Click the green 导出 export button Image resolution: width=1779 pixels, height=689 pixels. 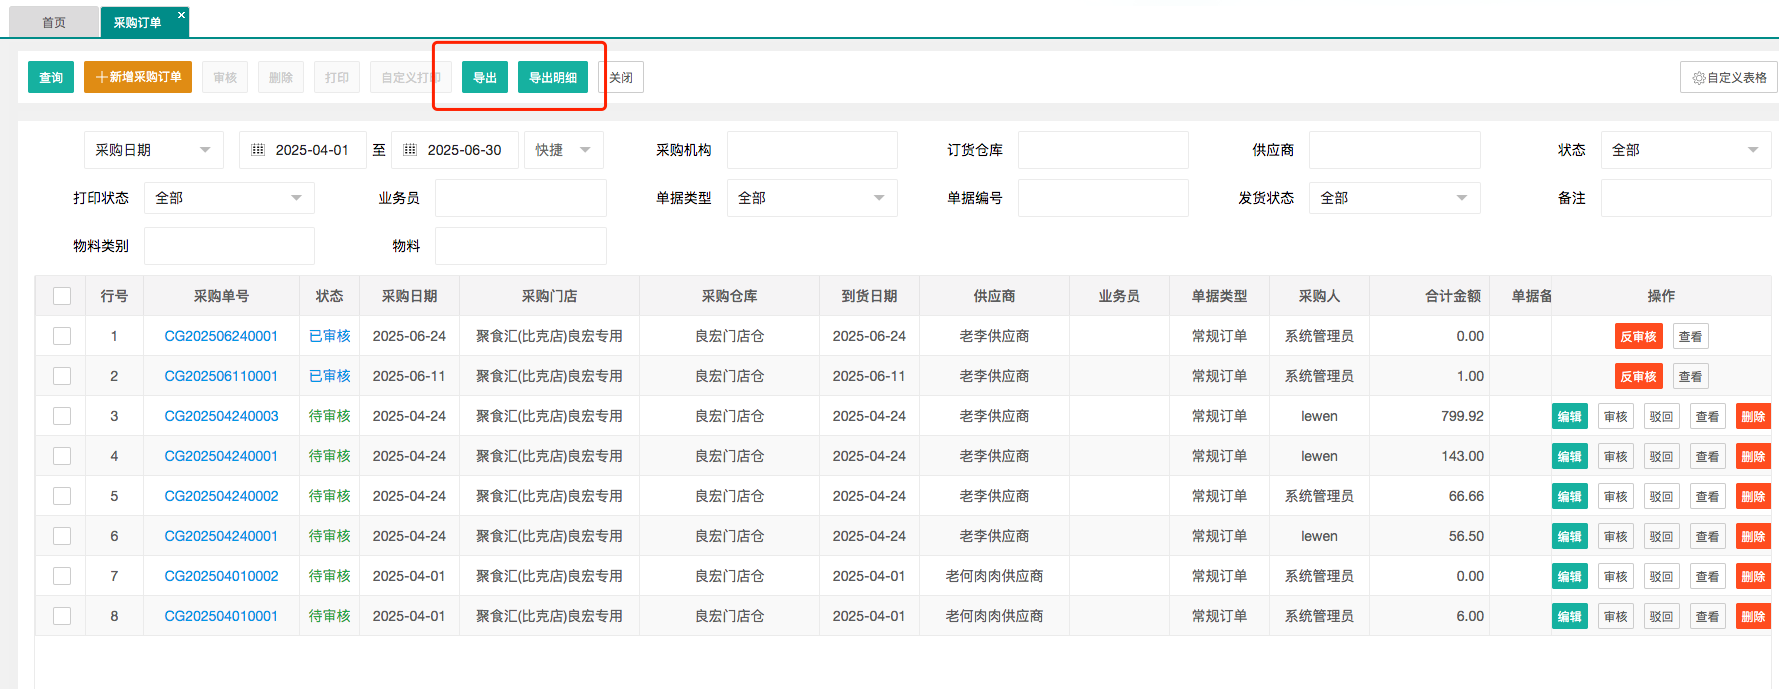(x=485, y=77)
